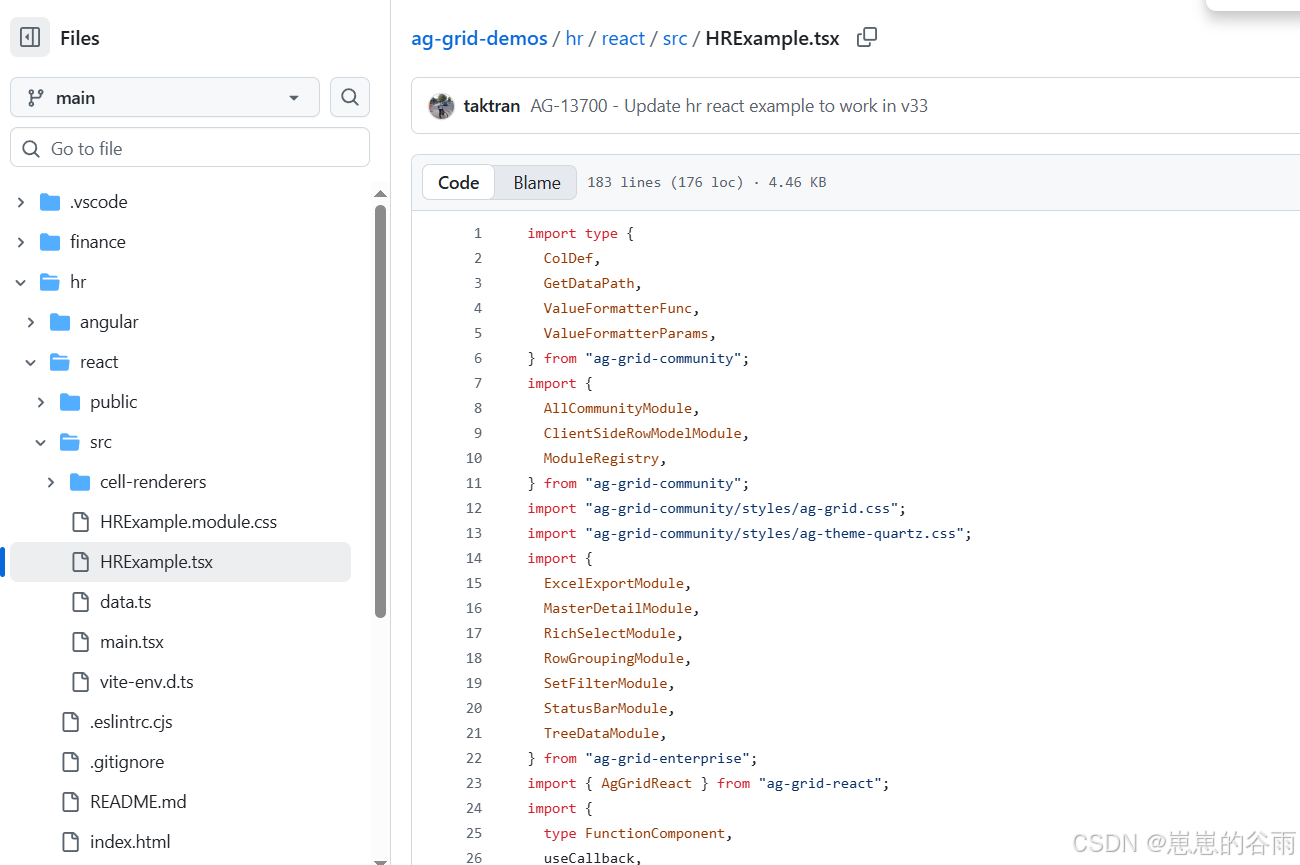Expand the finance folder chevron
The width and height of the screenshot is (1300, 865).
[x=21, y=242]
